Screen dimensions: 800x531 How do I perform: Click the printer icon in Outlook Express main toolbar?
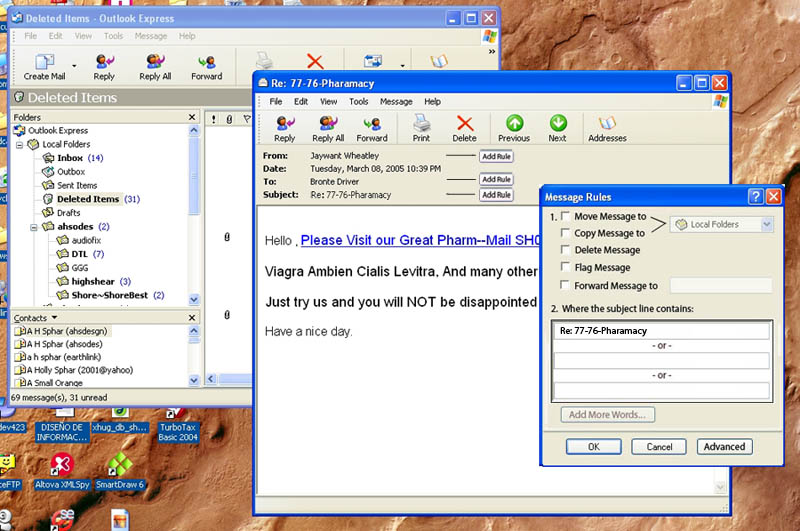click(264, 61)
